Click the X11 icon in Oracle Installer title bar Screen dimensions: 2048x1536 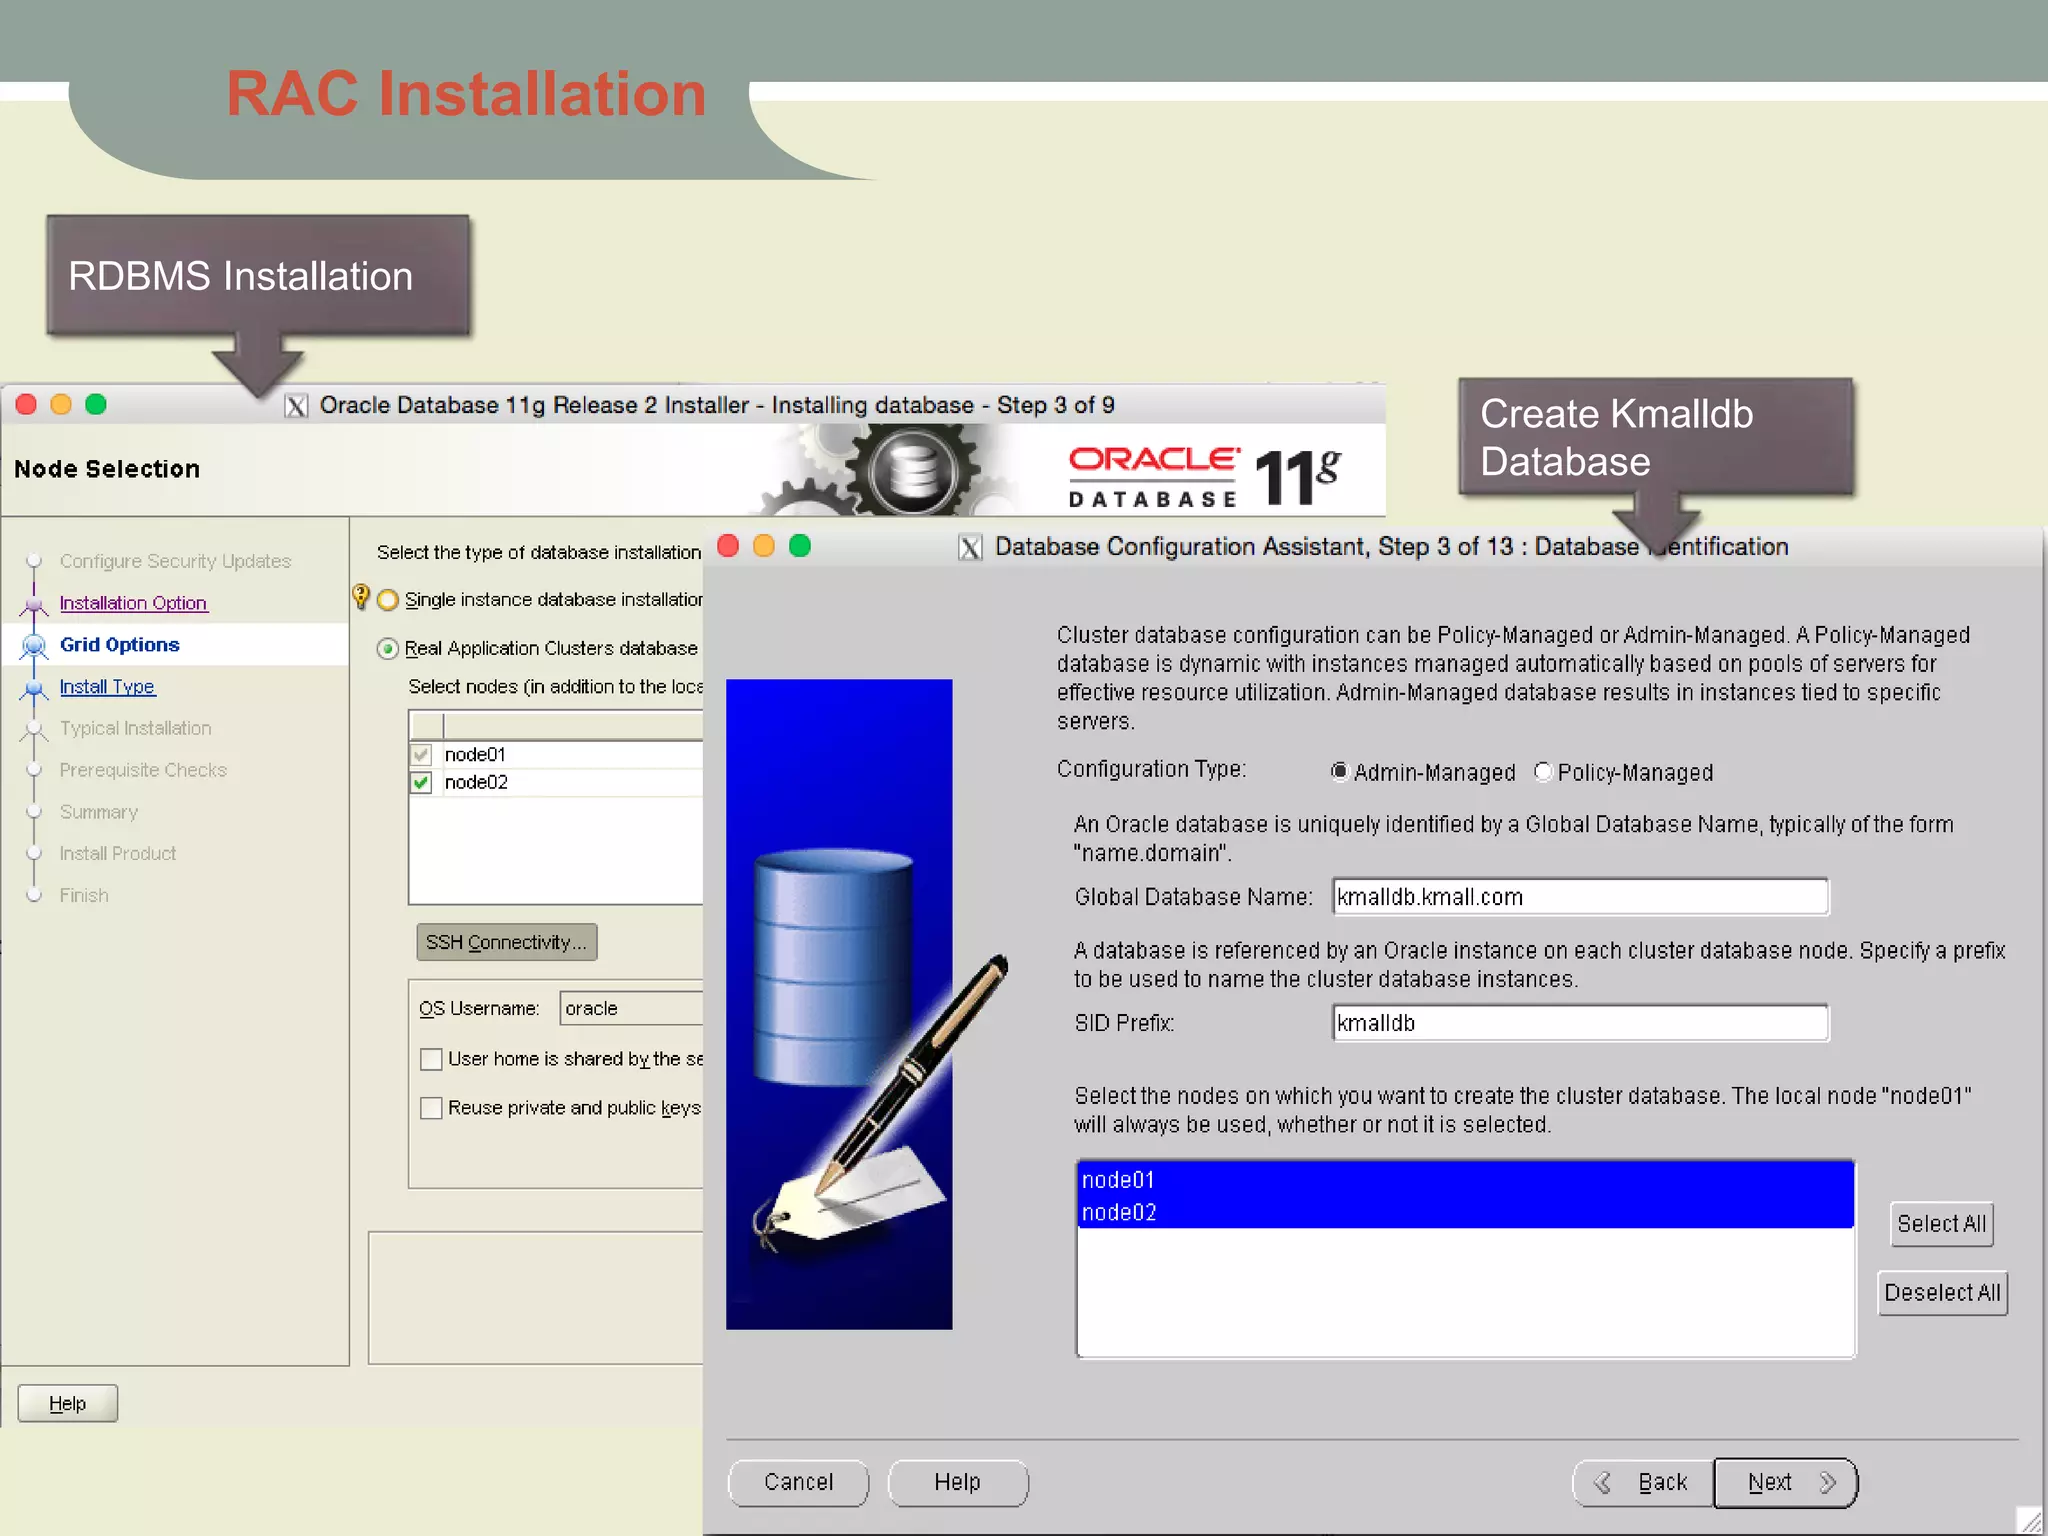coord(296,406)
